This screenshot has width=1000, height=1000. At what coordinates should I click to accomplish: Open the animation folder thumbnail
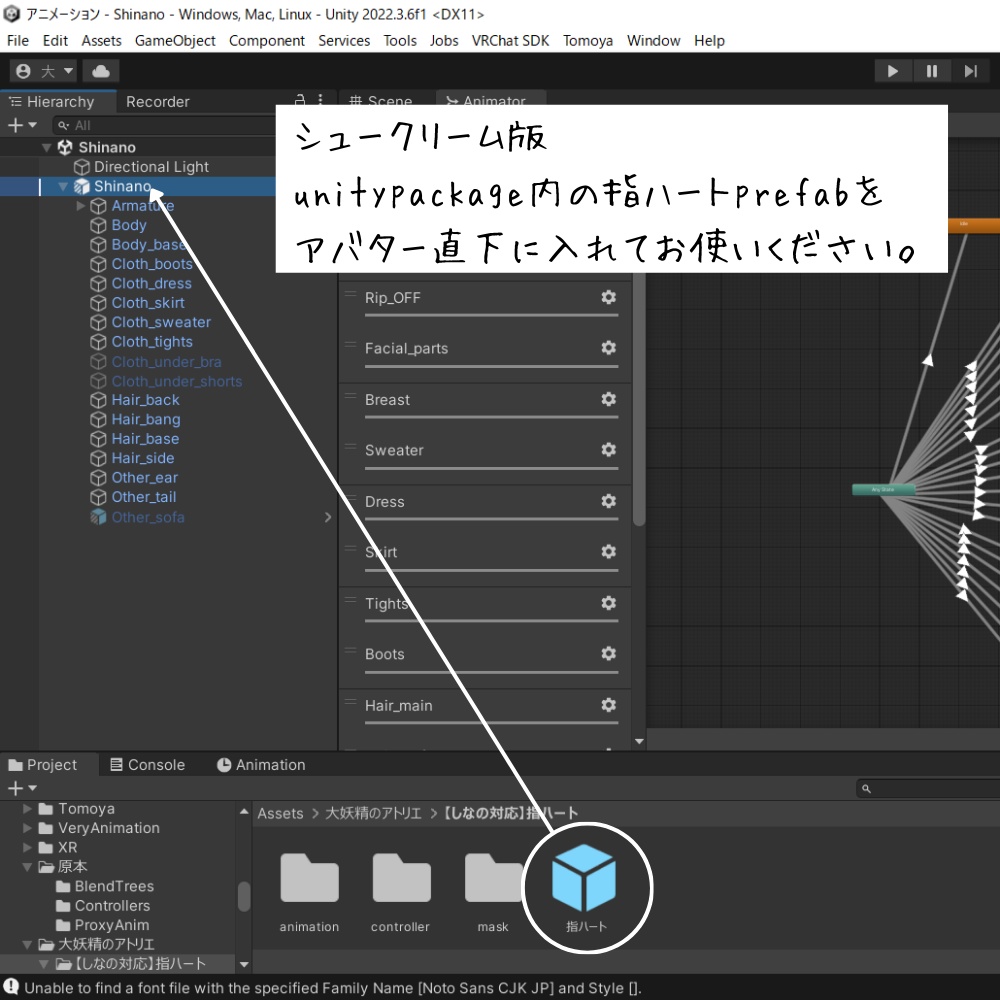(309, 878)
